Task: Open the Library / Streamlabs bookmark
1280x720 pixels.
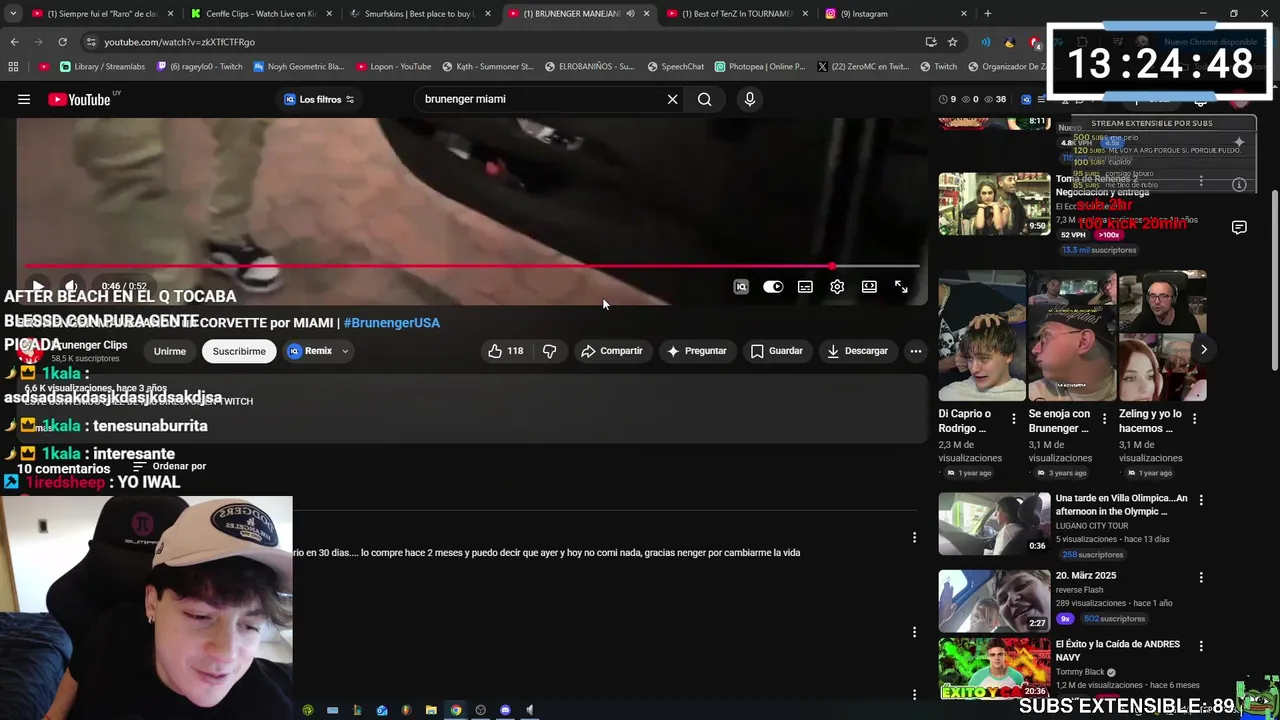Action: tap(102, 67)
